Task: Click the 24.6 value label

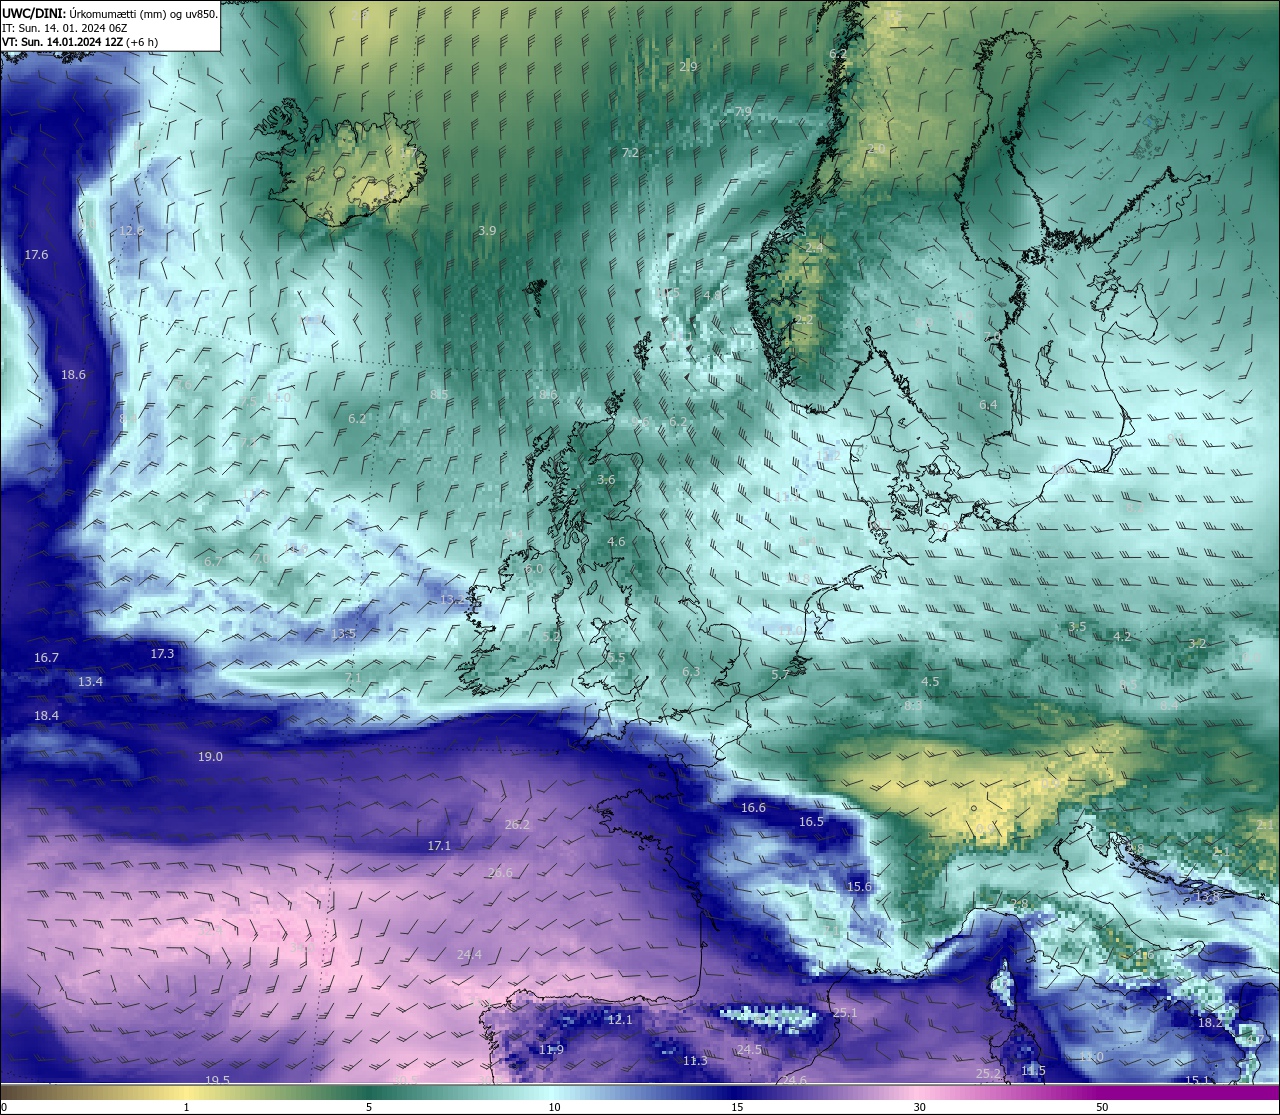Action: pos(794,1081)
